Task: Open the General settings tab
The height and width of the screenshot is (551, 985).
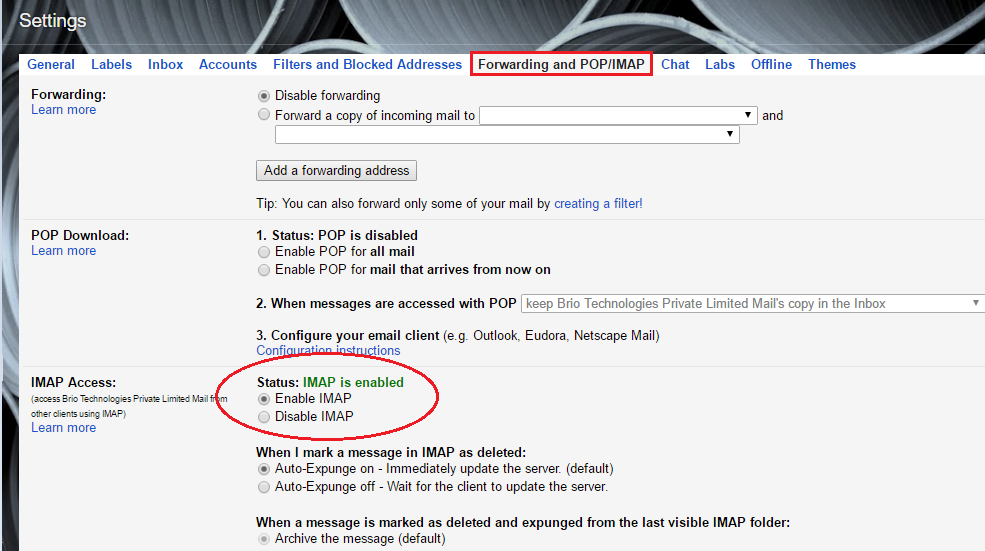Action: point(51,64)
